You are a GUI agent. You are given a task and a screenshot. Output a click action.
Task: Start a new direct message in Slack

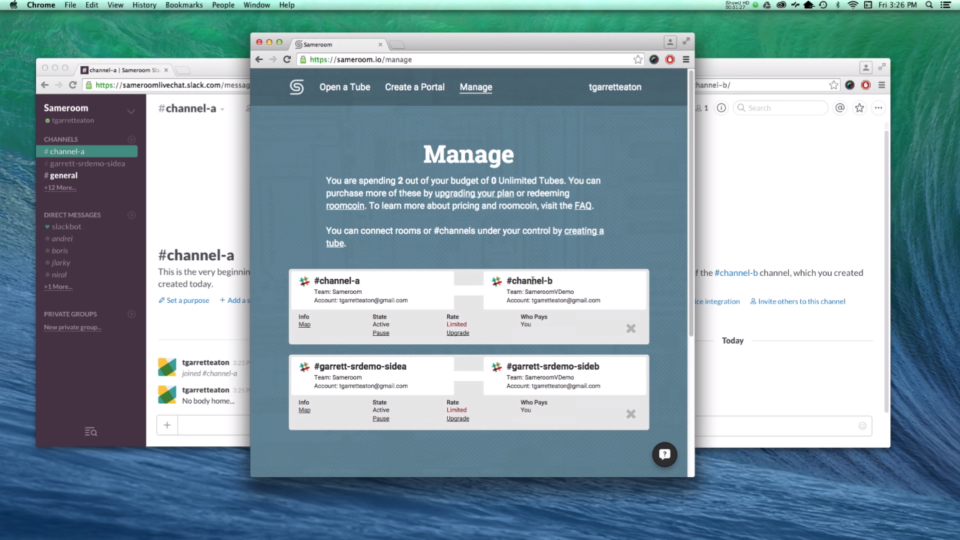[131, 215]
